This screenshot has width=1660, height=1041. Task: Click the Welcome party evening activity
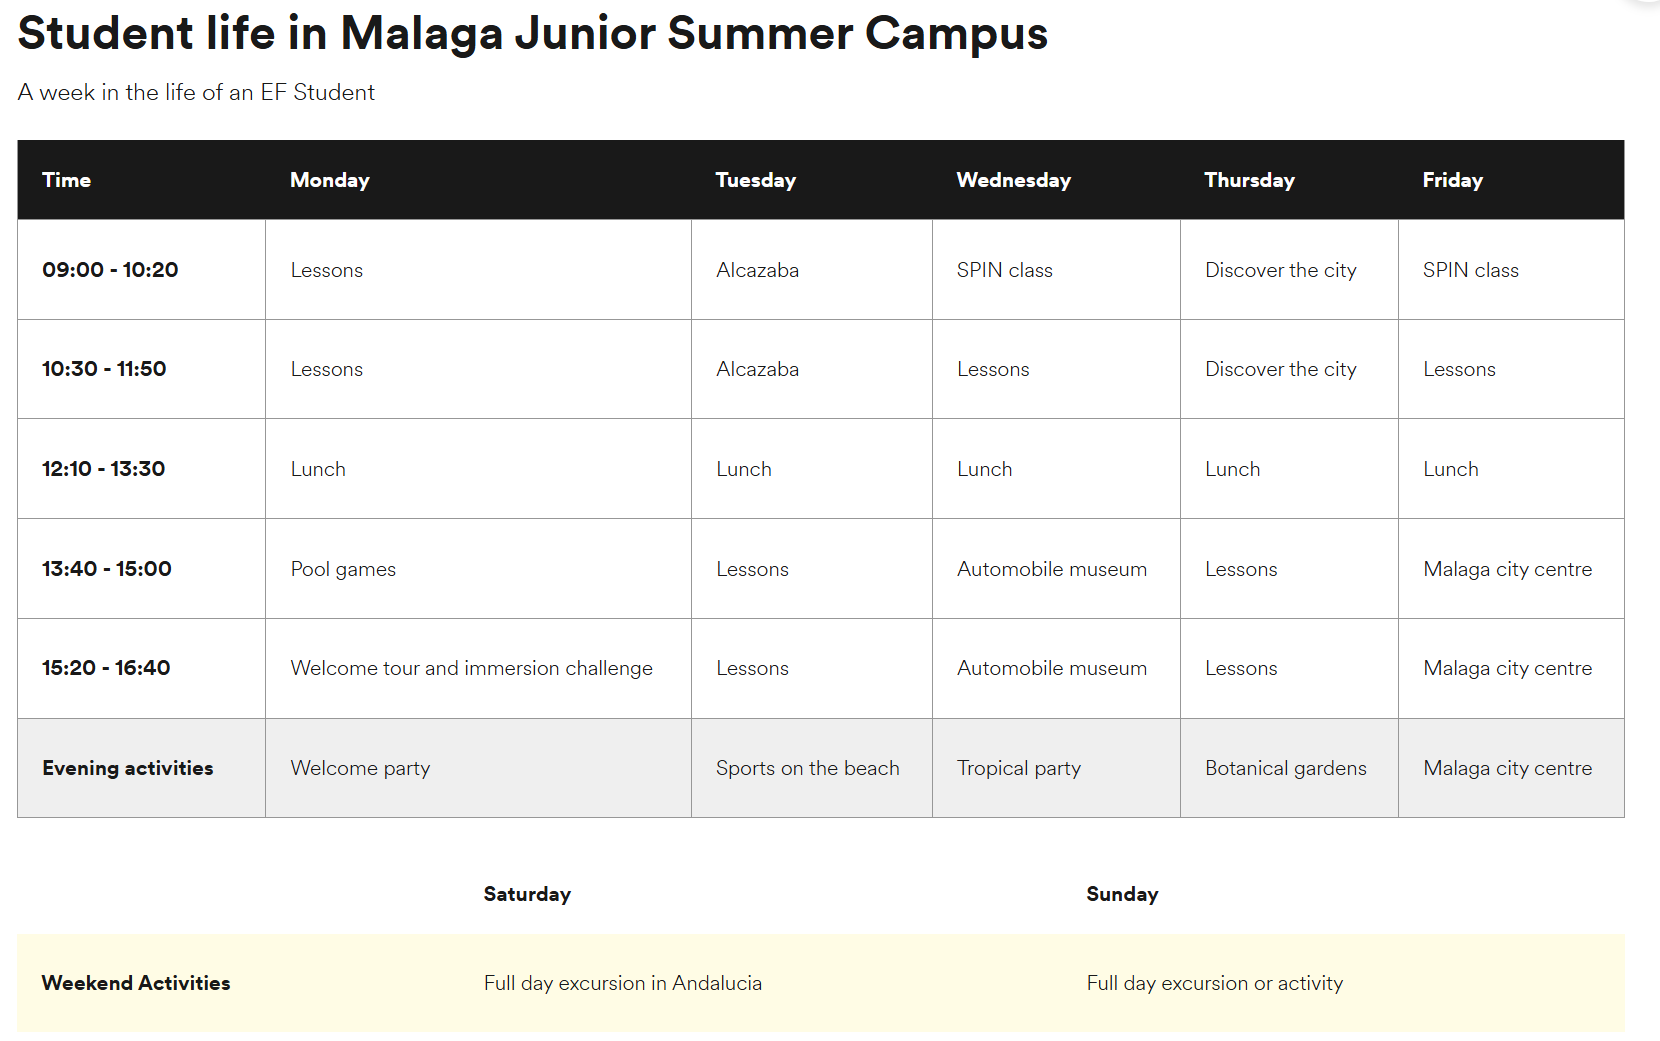360,768
